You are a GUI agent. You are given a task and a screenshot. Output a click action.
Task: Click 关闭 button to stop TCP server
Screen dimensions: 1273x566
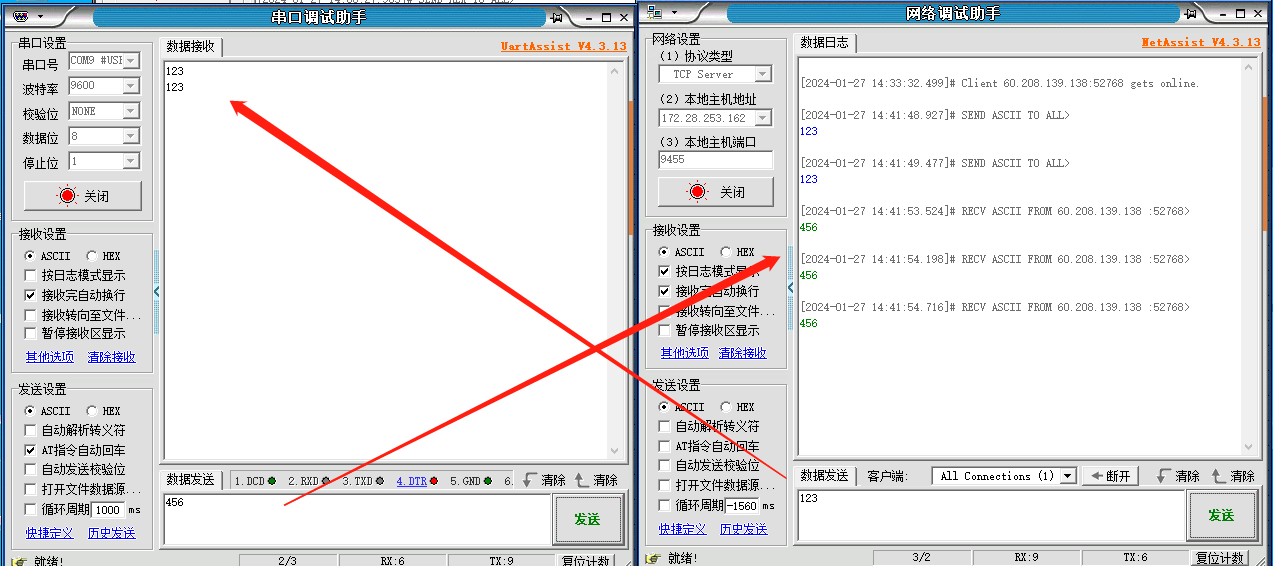click(x=718, y=192)
